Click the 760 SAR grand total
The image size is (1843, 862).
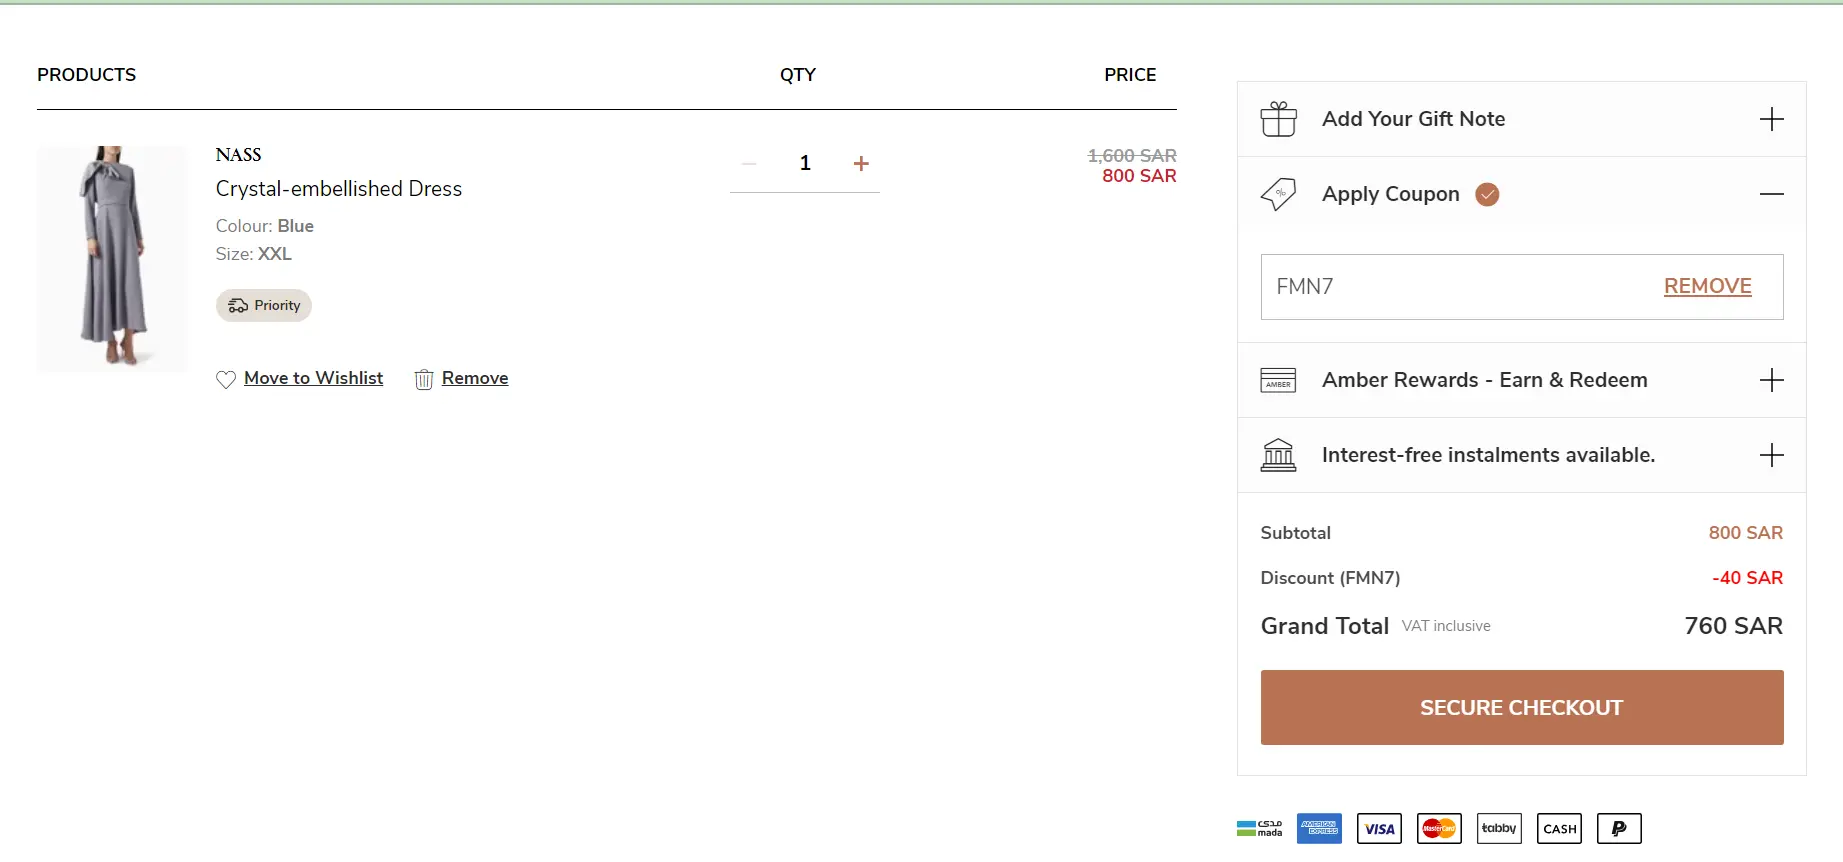coord(1733,626)
